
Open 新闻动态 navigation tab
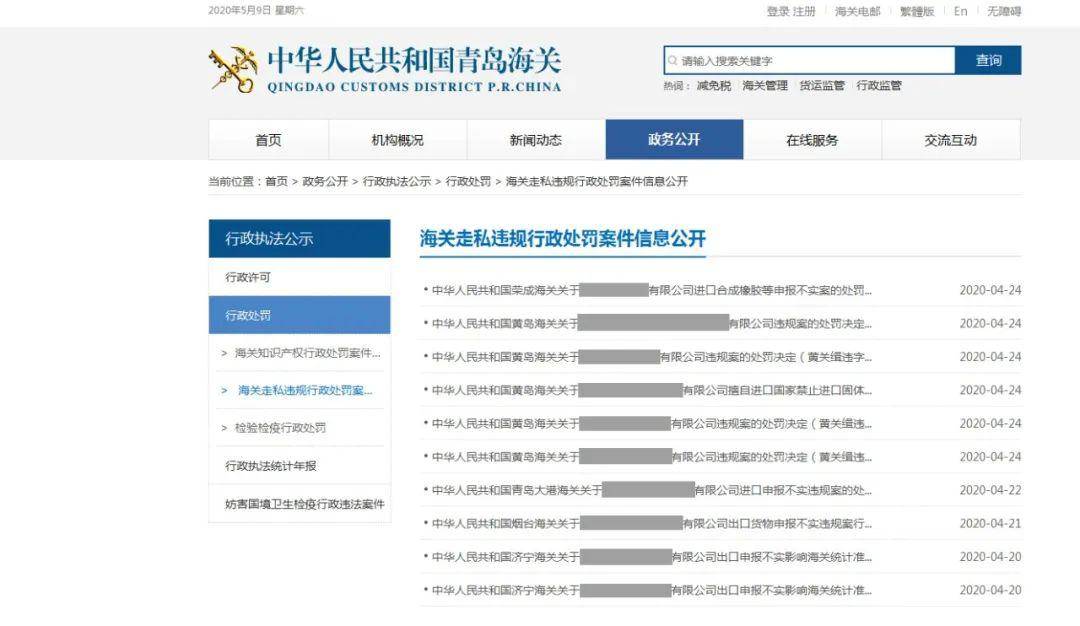point(536,140)
